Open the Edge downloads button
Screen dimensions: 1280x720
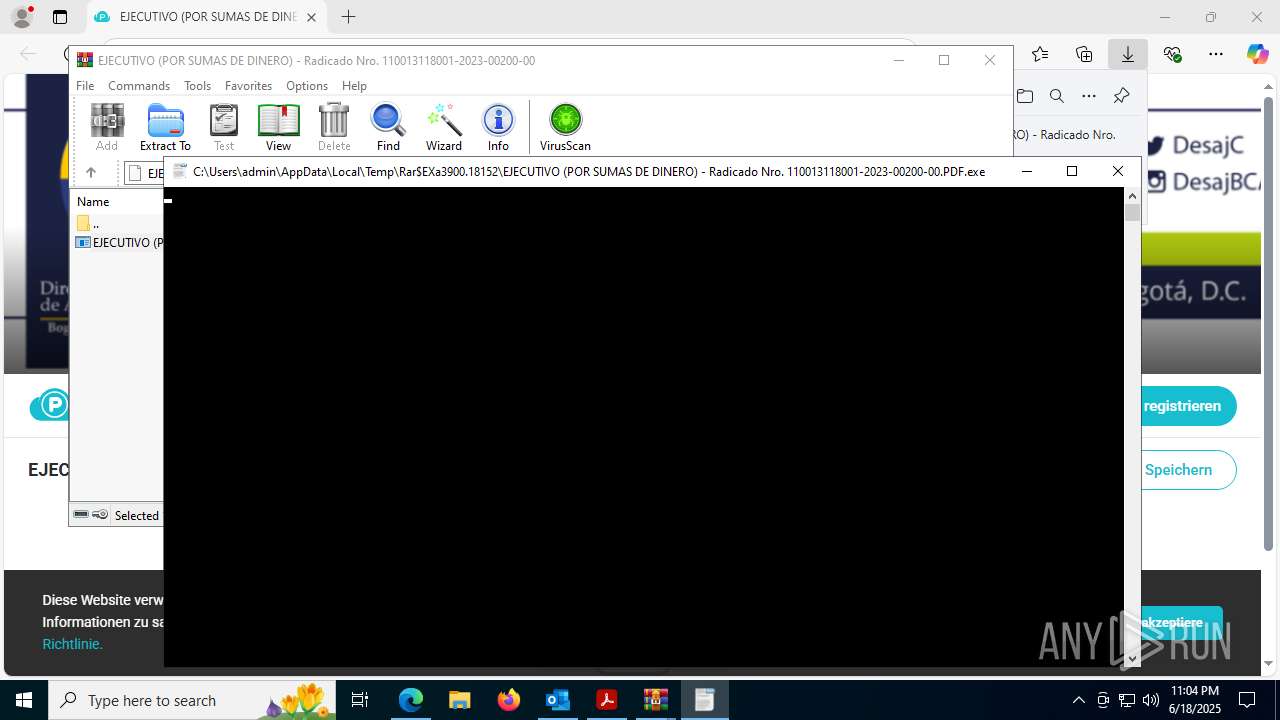pyautogui.click(x=1127, y=54)
